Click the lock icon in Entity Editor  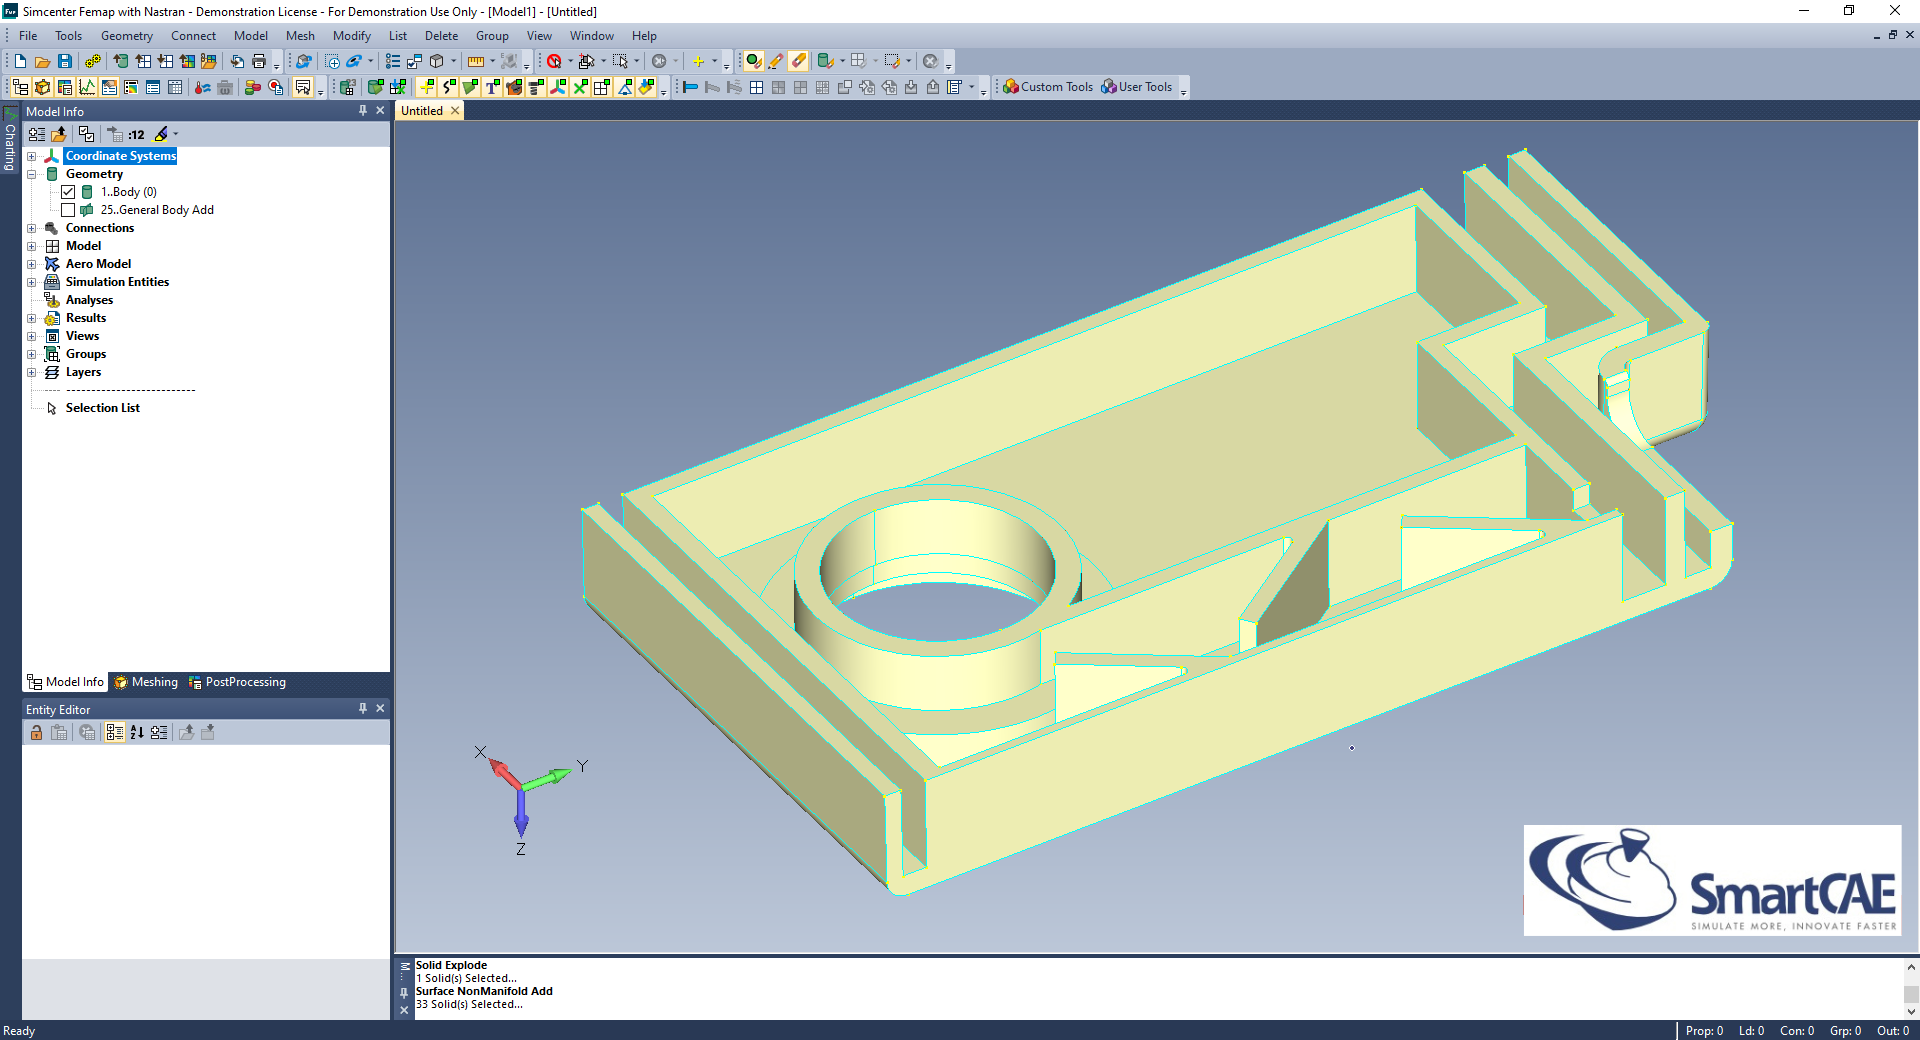(36, 732)
